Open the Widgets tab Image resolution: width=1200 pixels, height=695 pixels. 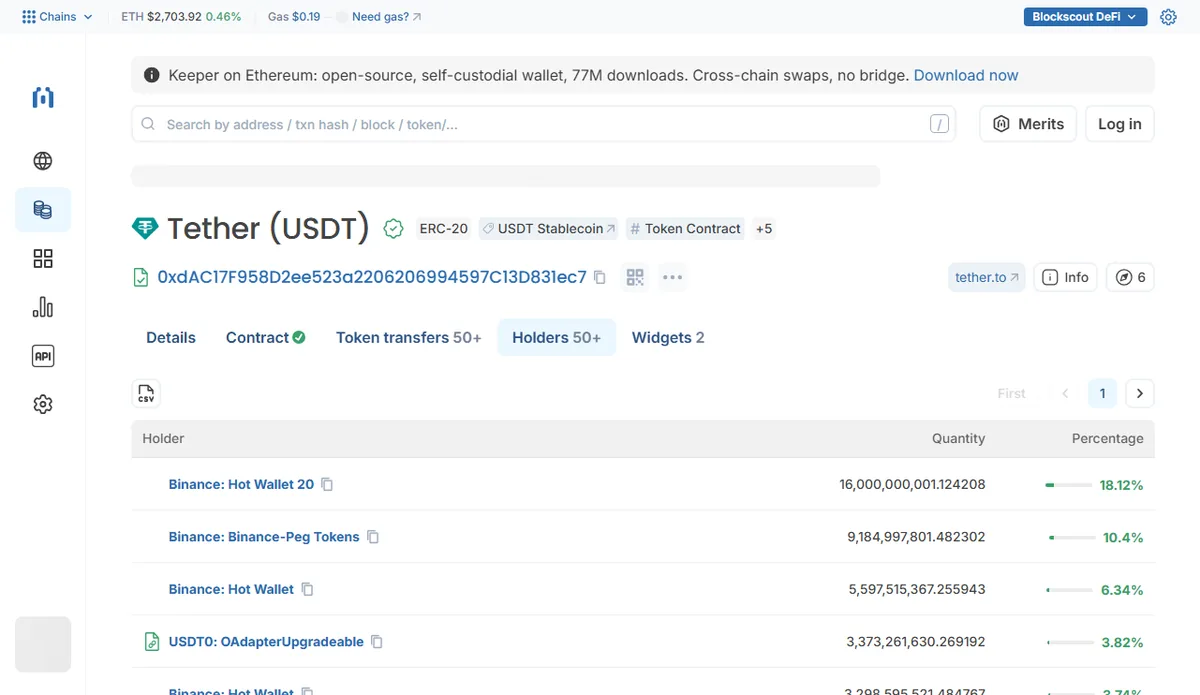coord(668,338)
